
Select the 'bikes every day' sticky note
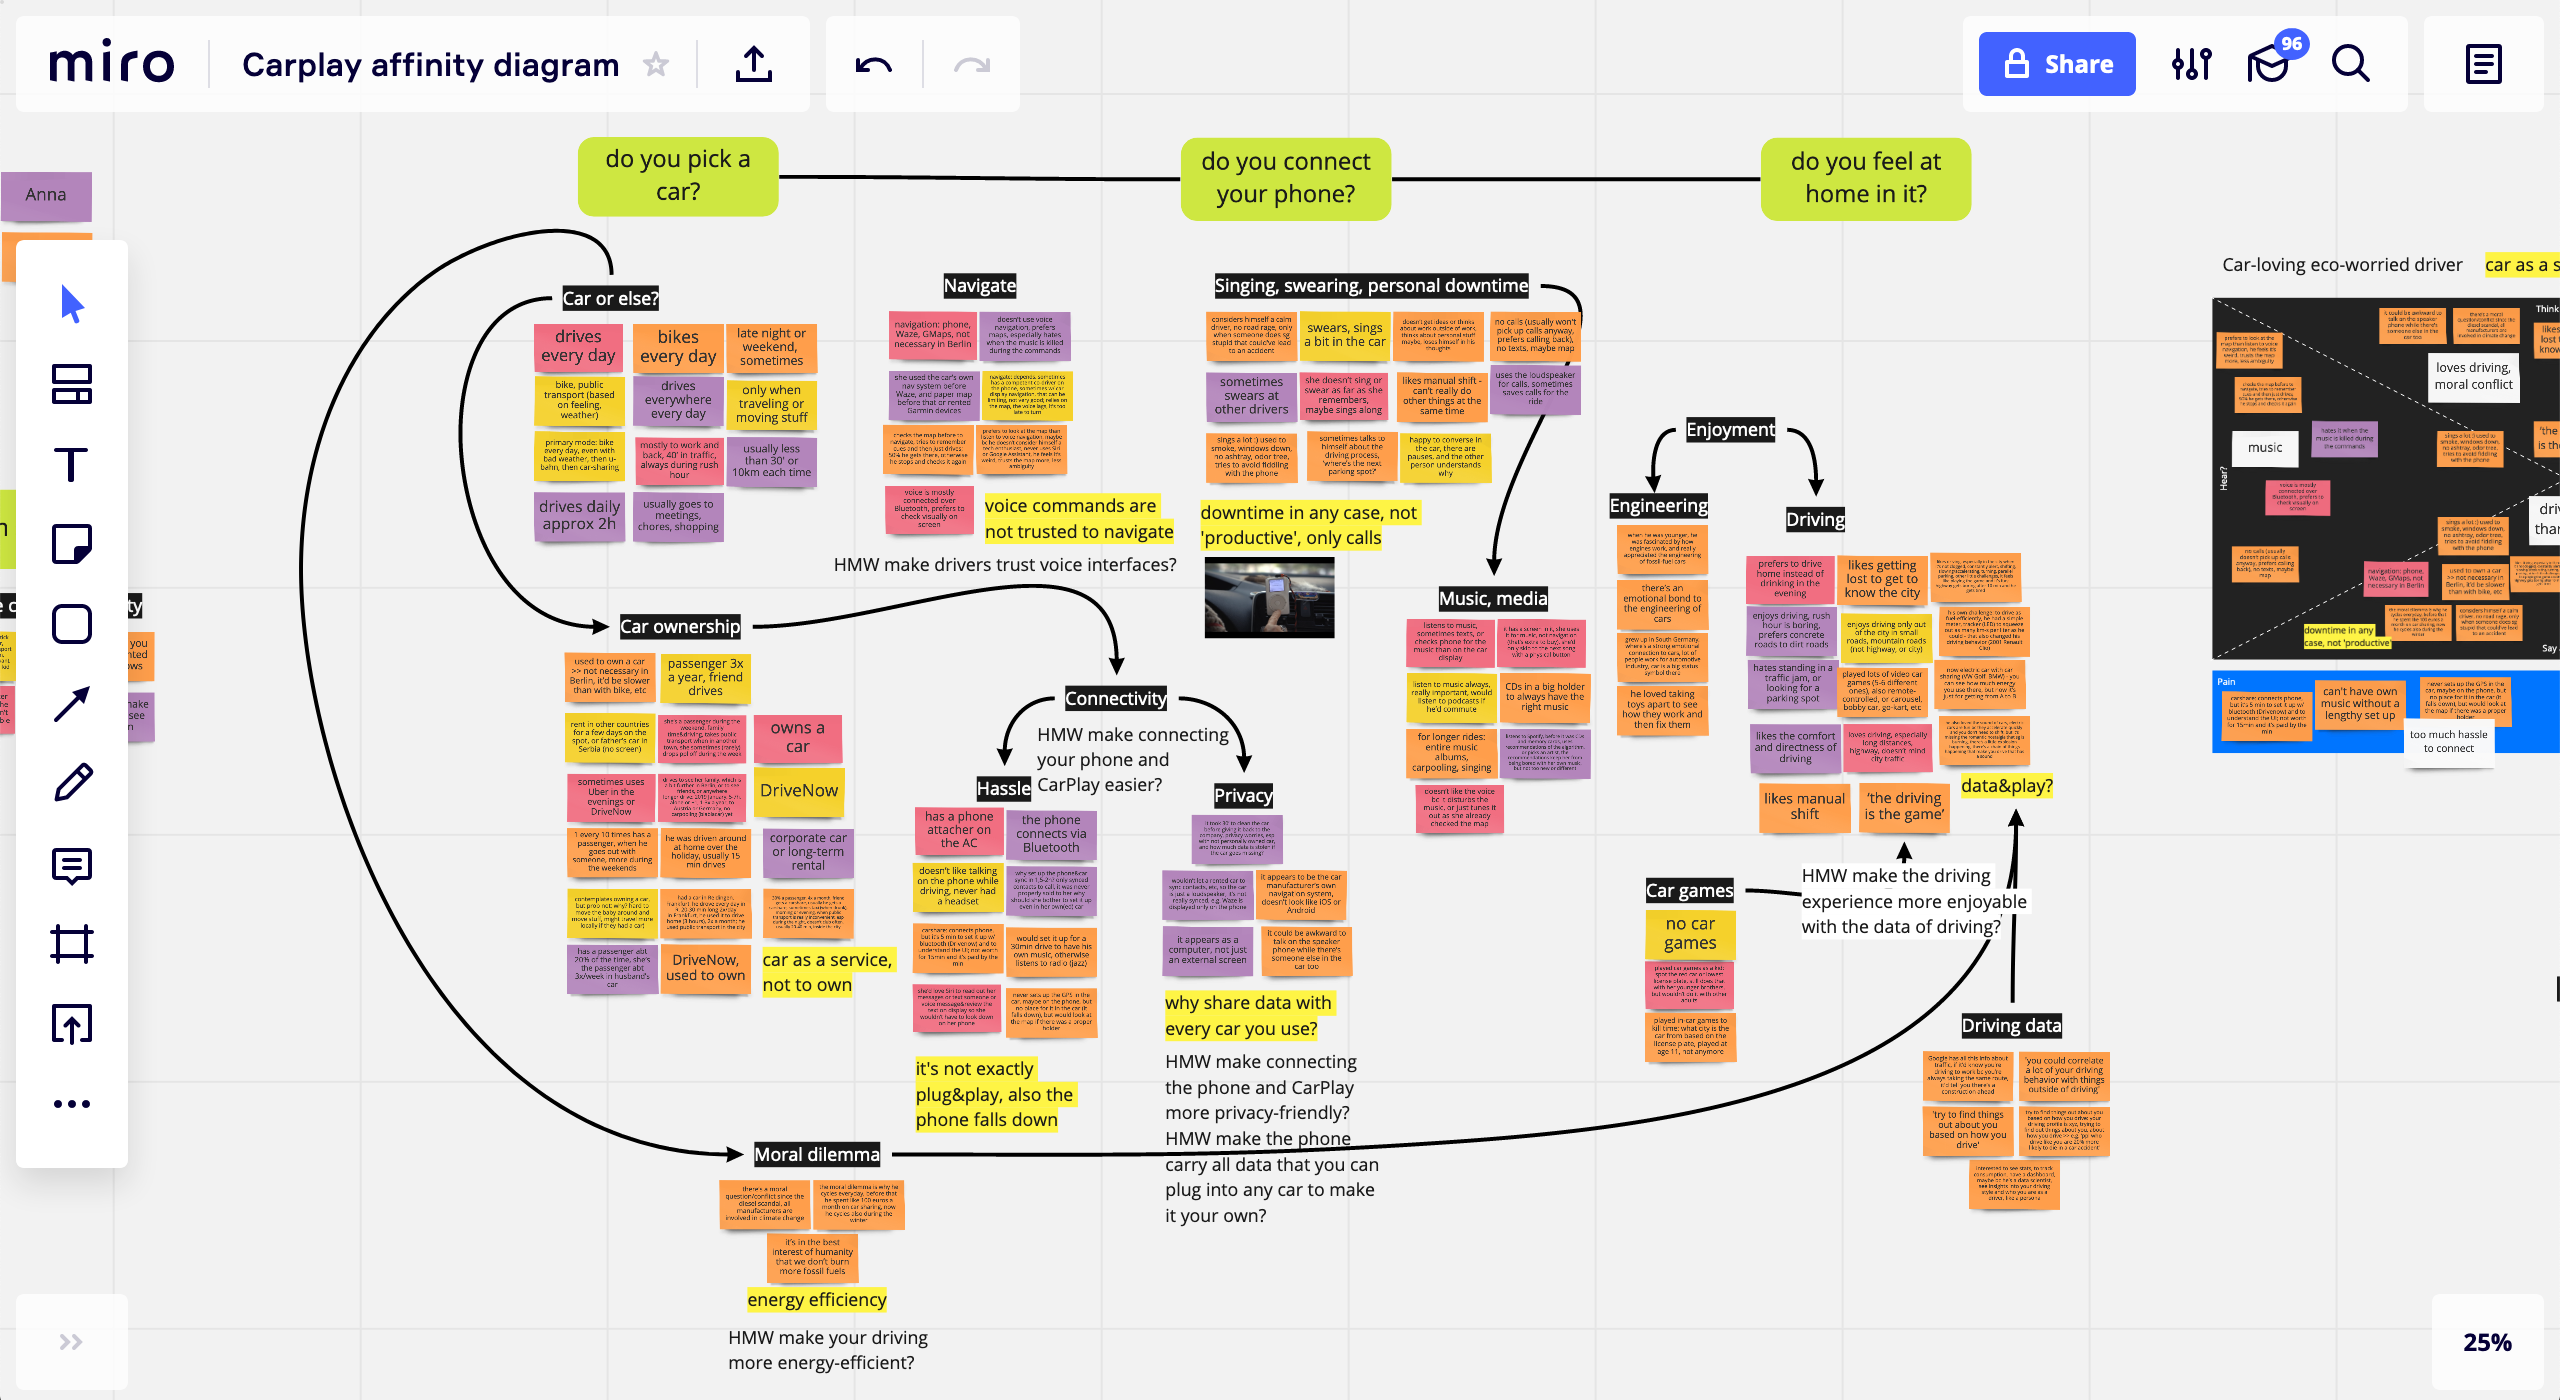coord(678,347)
